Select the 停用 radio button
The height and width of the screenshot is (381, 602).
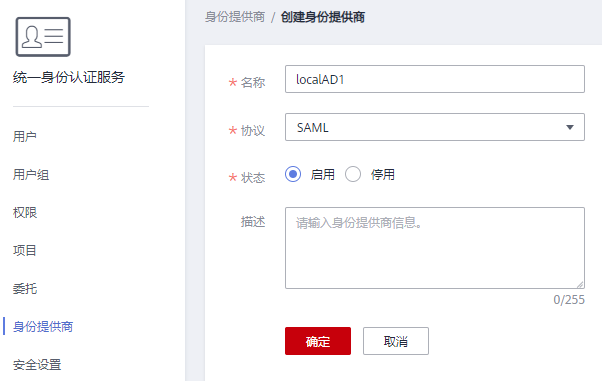353,174
